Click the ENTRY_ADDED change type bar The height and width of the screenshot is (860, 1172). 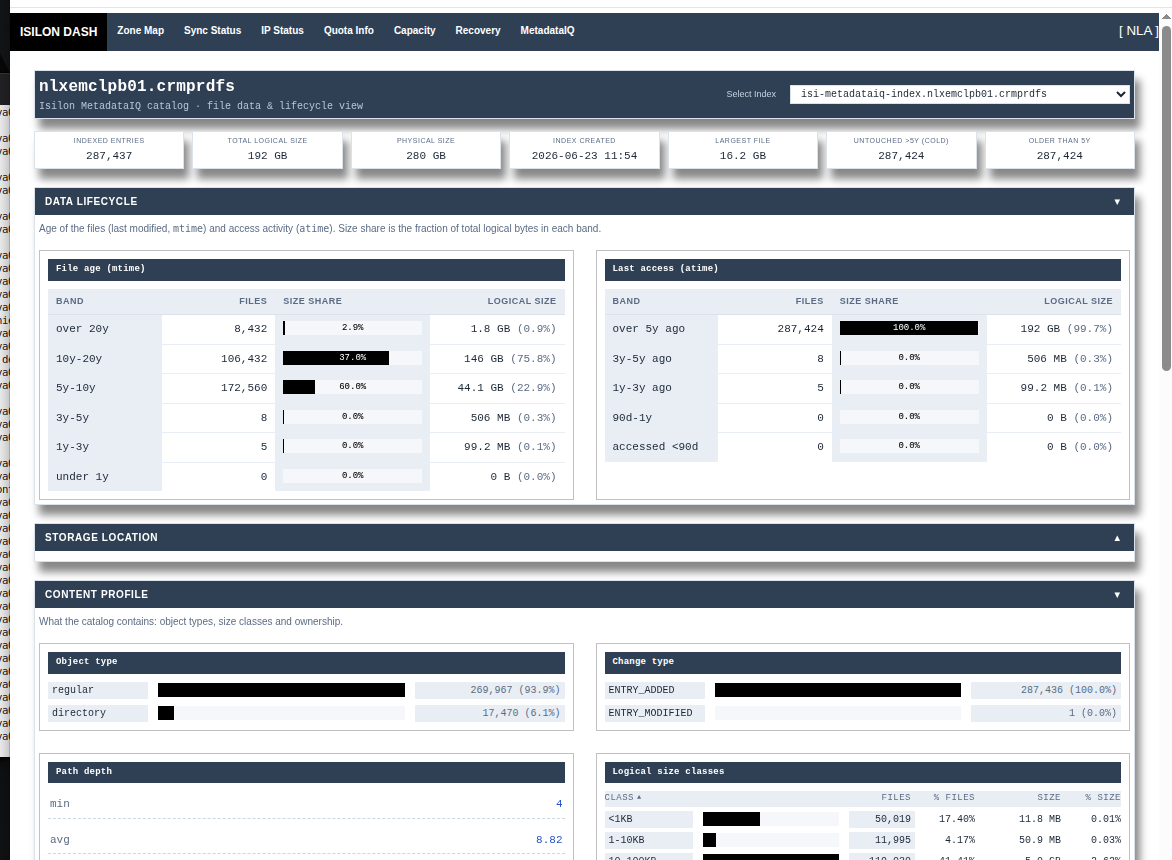click(838, 690)
